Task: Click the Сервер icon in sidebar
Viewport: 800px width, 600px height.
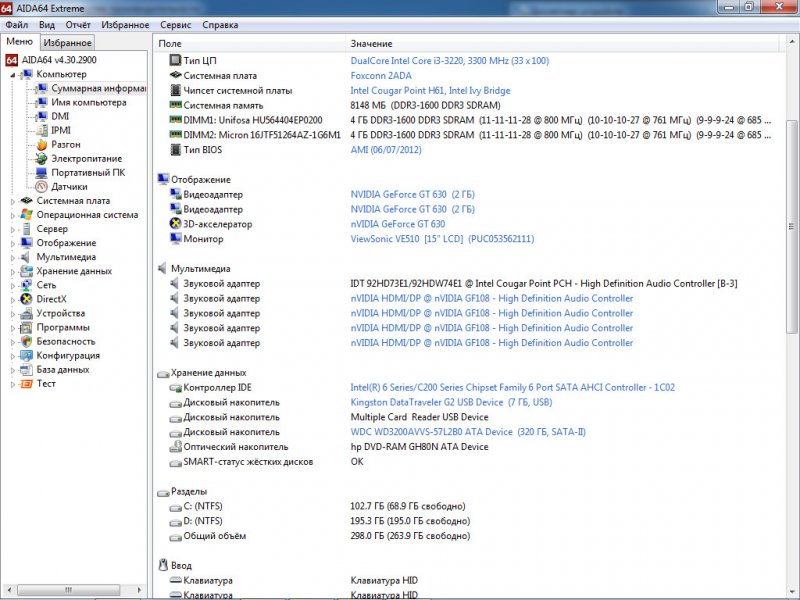Action: pos(27,228)
